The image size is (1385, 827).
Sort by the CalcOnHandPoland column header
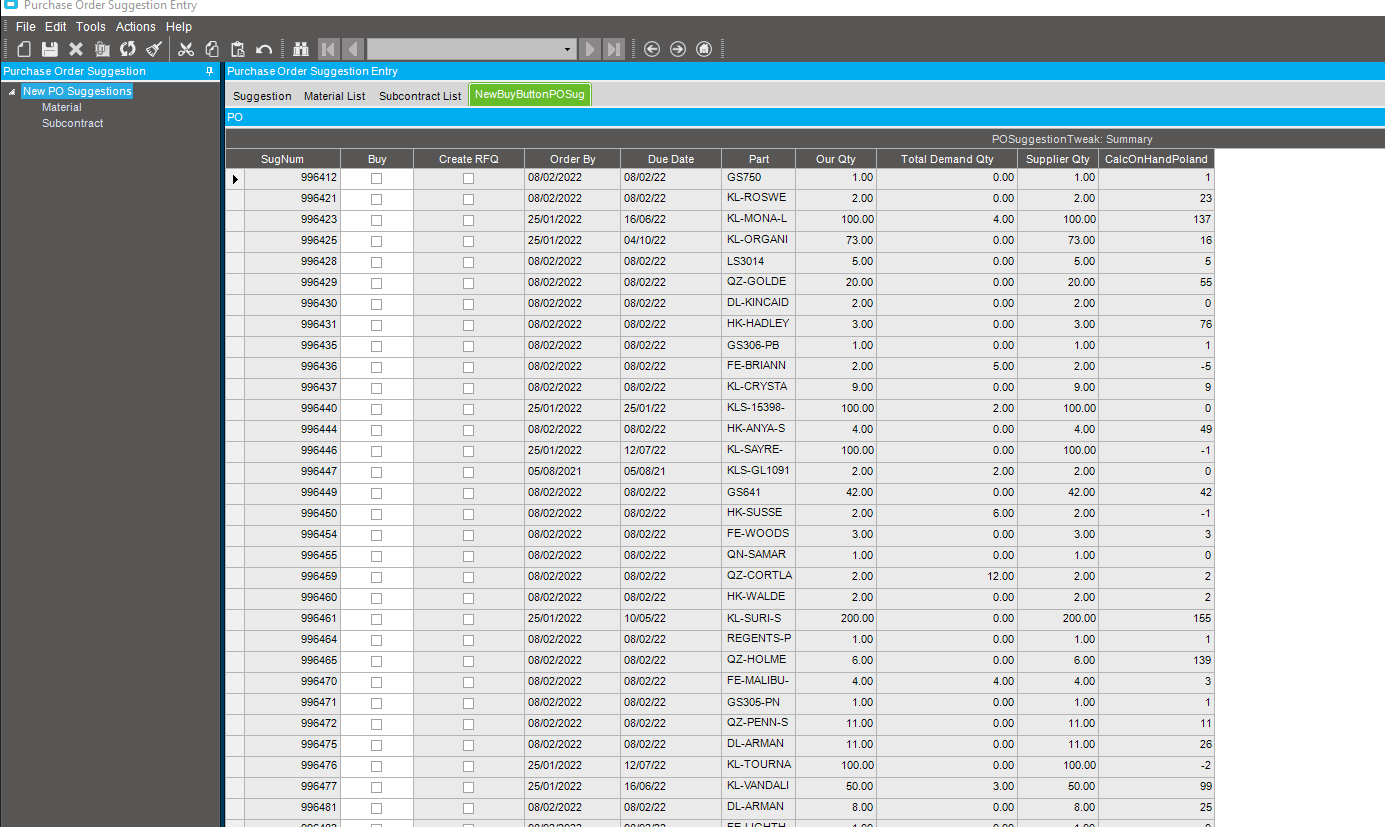pos(1156,159)
